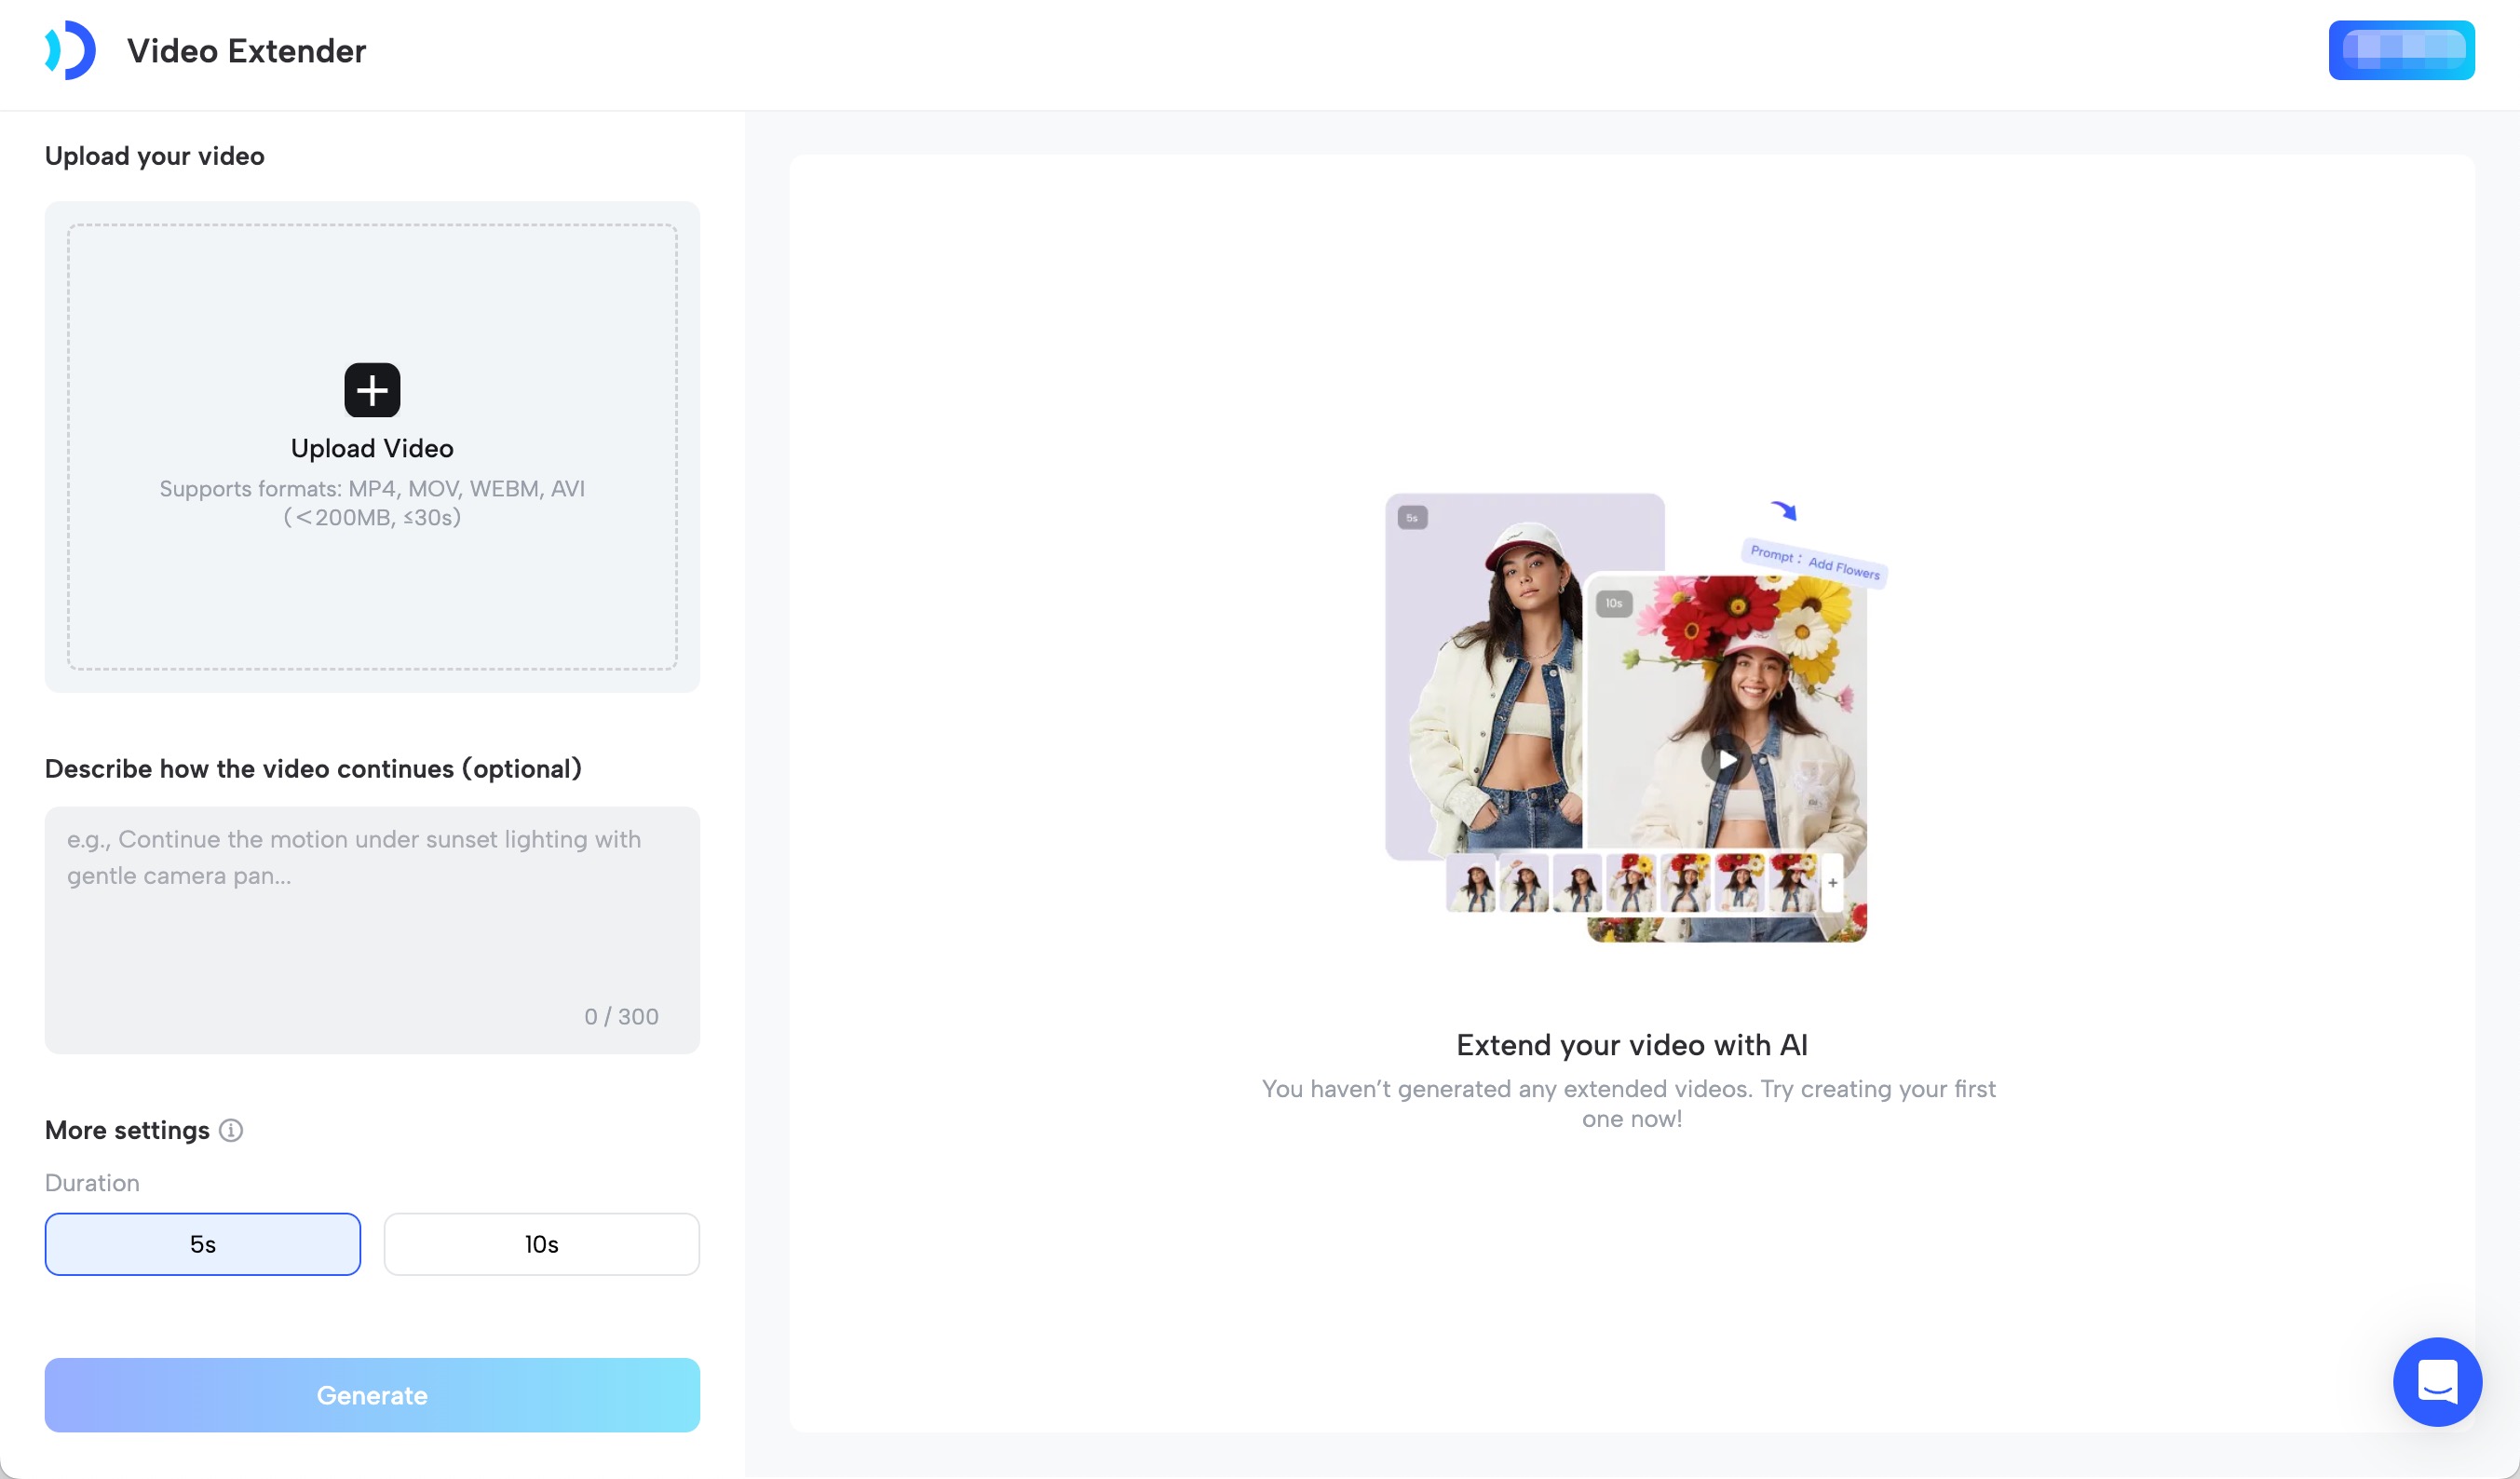Click the 5s badge on preview image
Viewport: 2520px width, 1479px height.
(1412, 518)
